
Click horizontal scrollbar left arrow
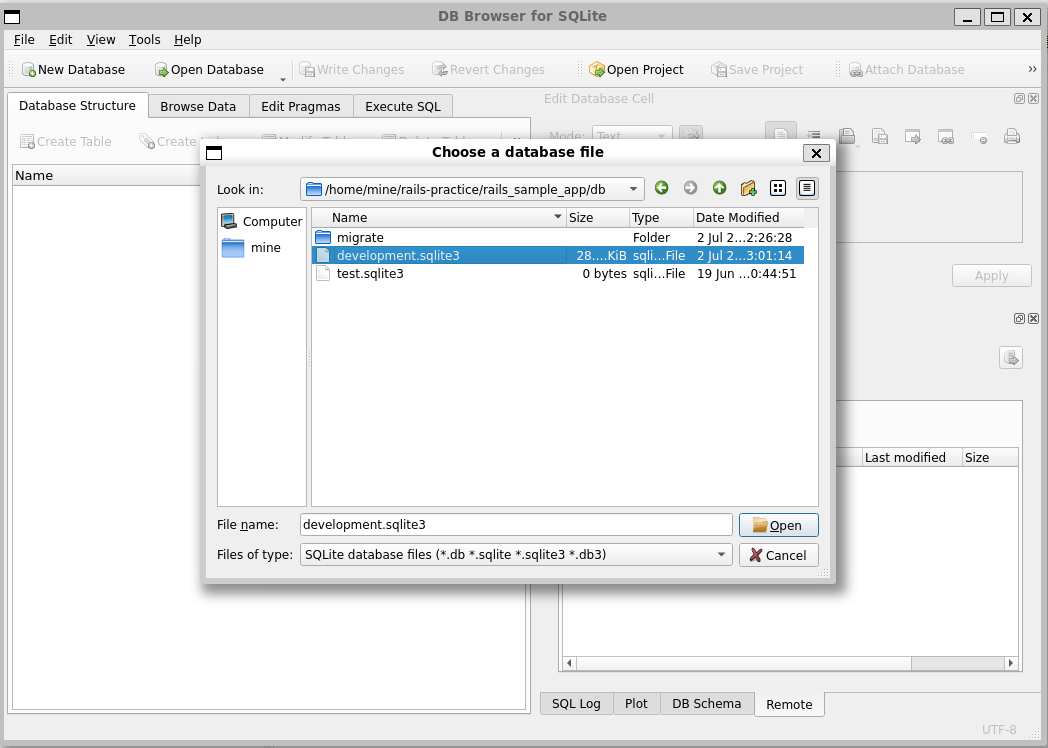pos(569,663)
